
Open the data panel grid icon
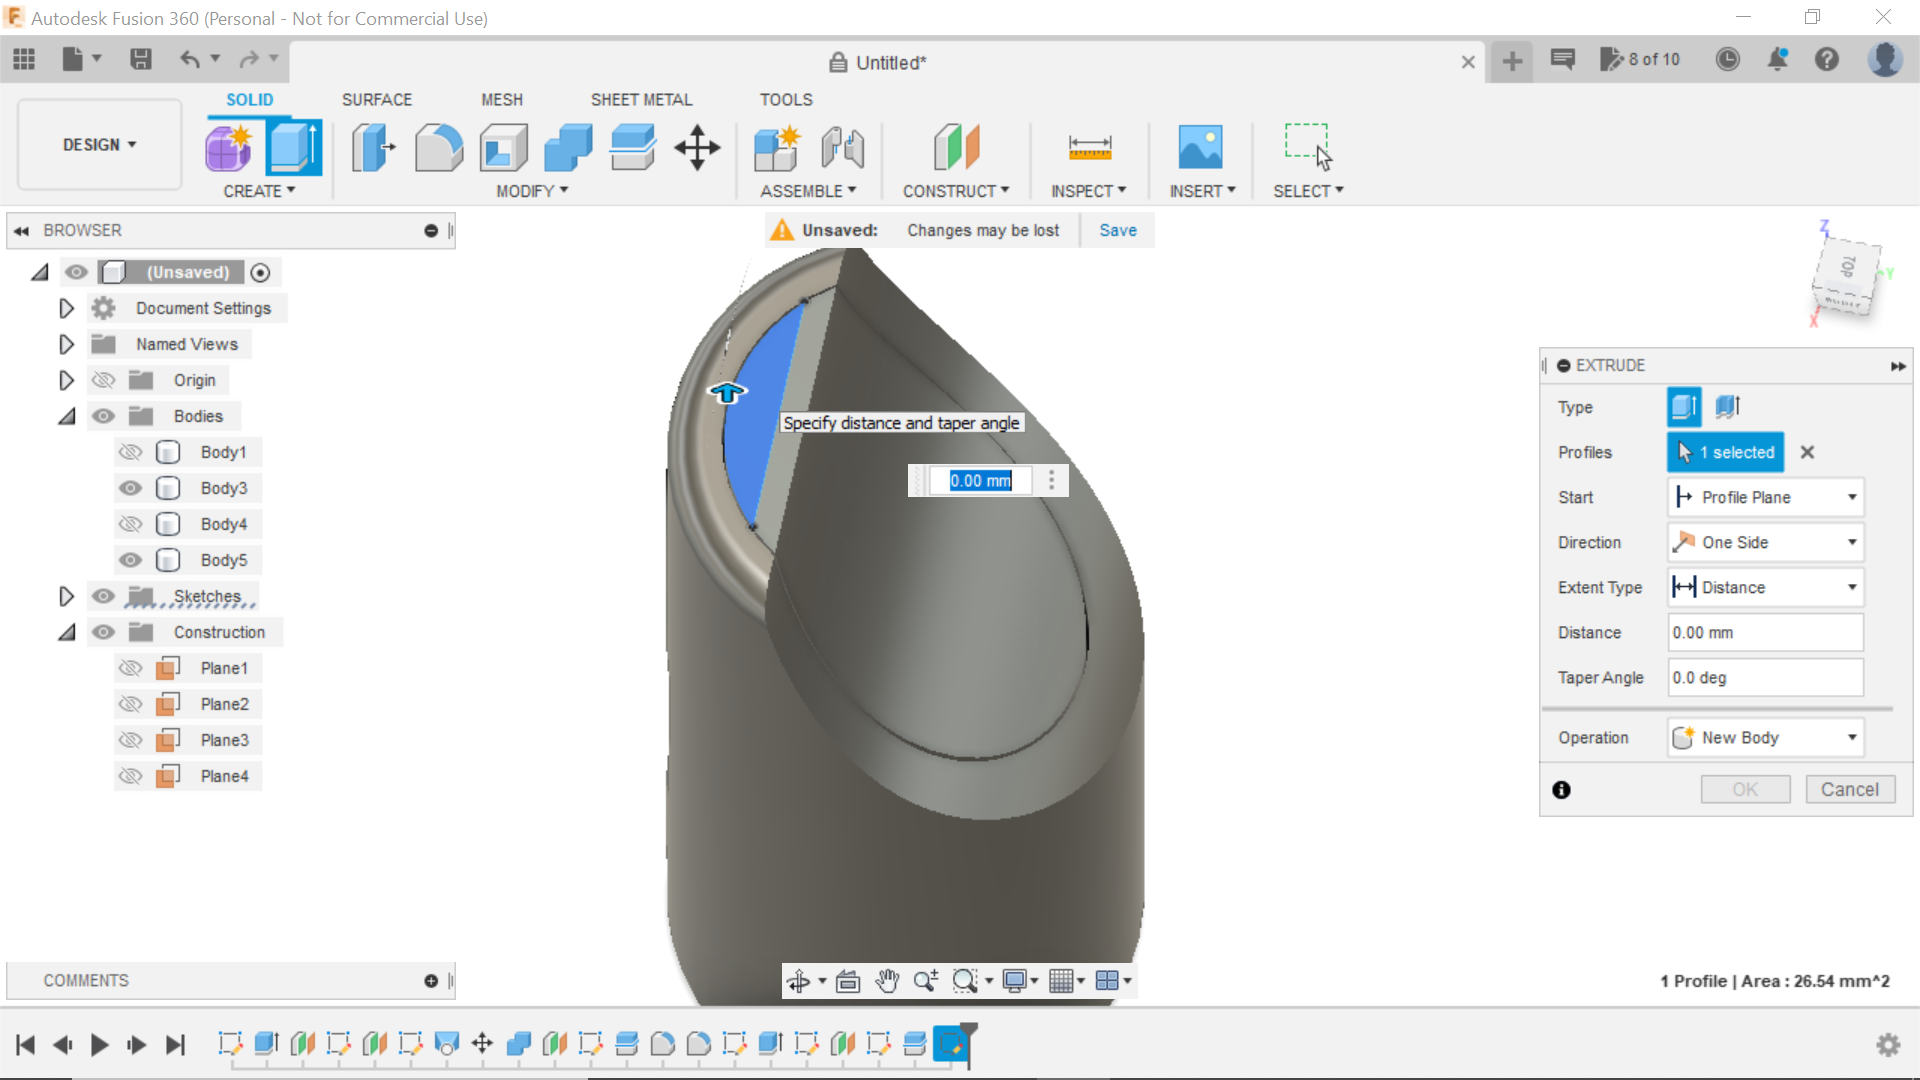pos(24,60)
